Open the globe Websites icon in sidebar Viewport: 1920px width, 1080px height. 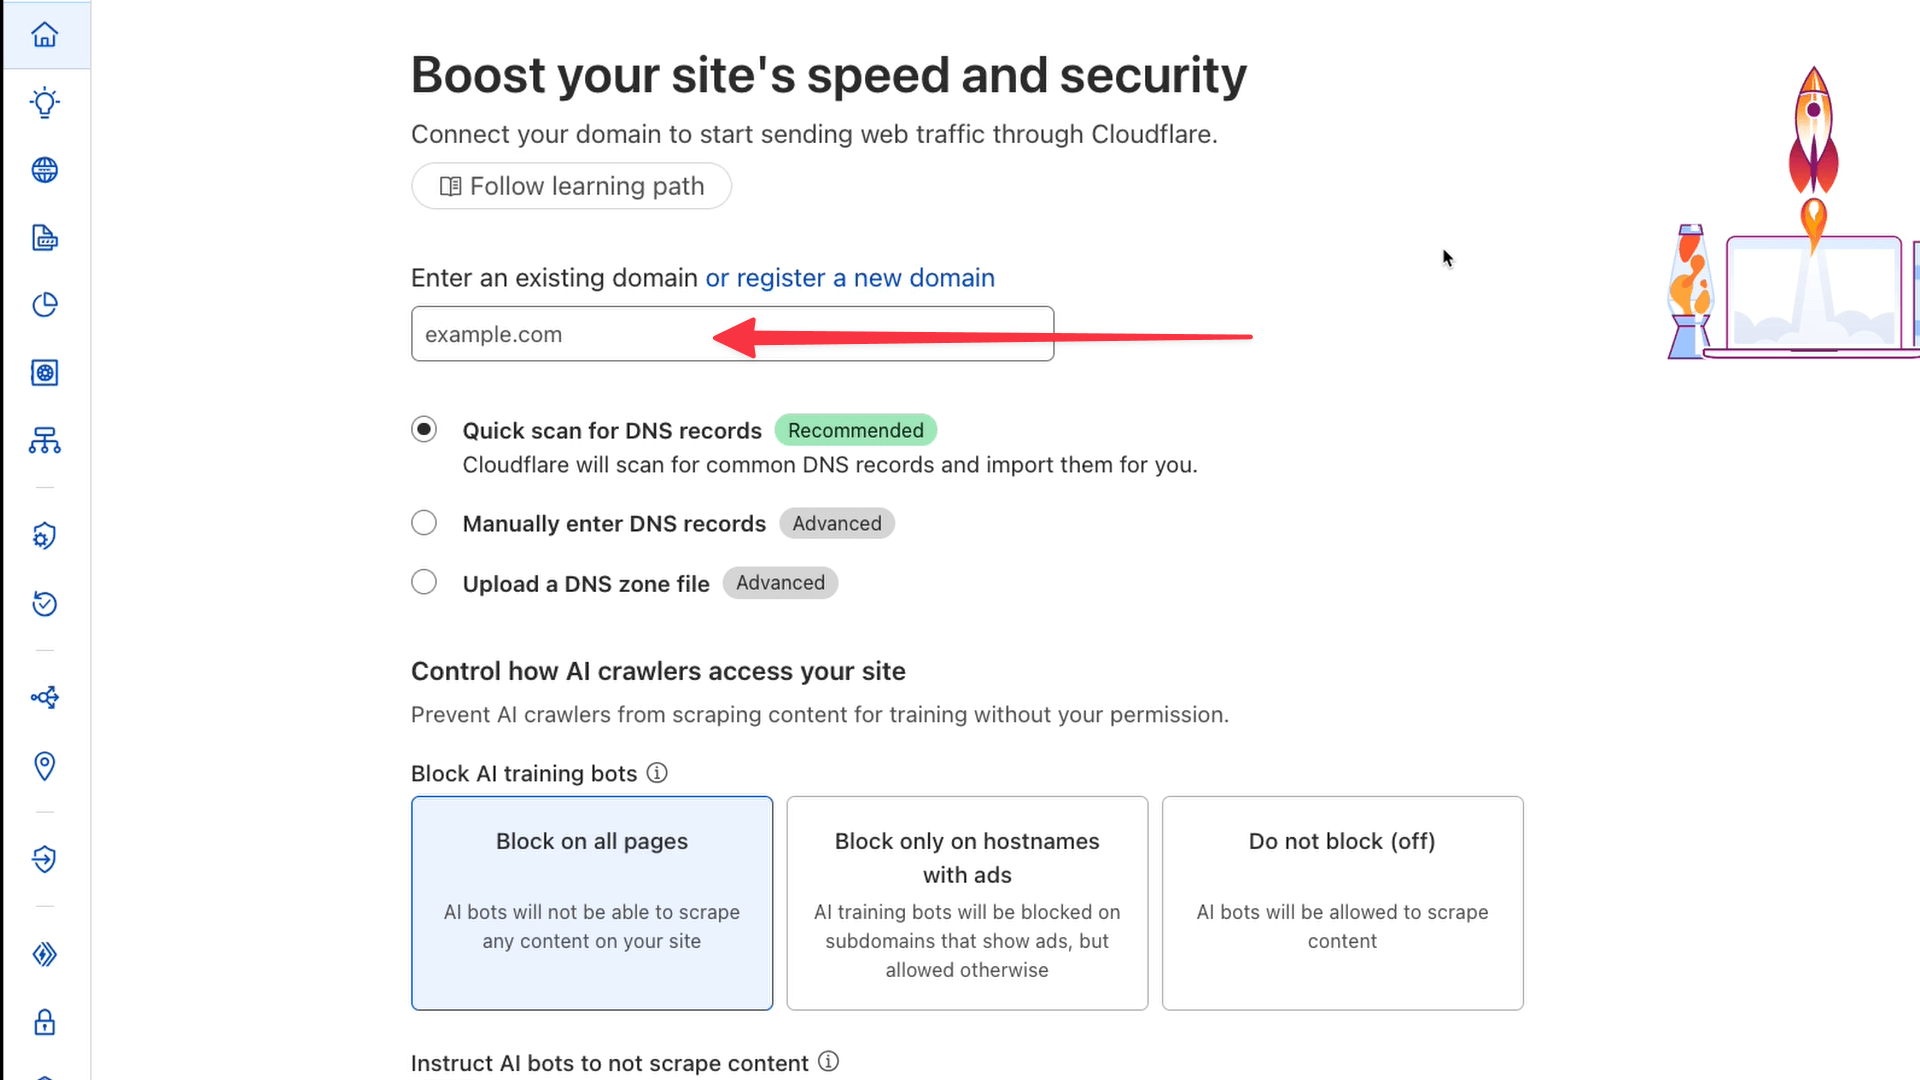tap(45, 170)
